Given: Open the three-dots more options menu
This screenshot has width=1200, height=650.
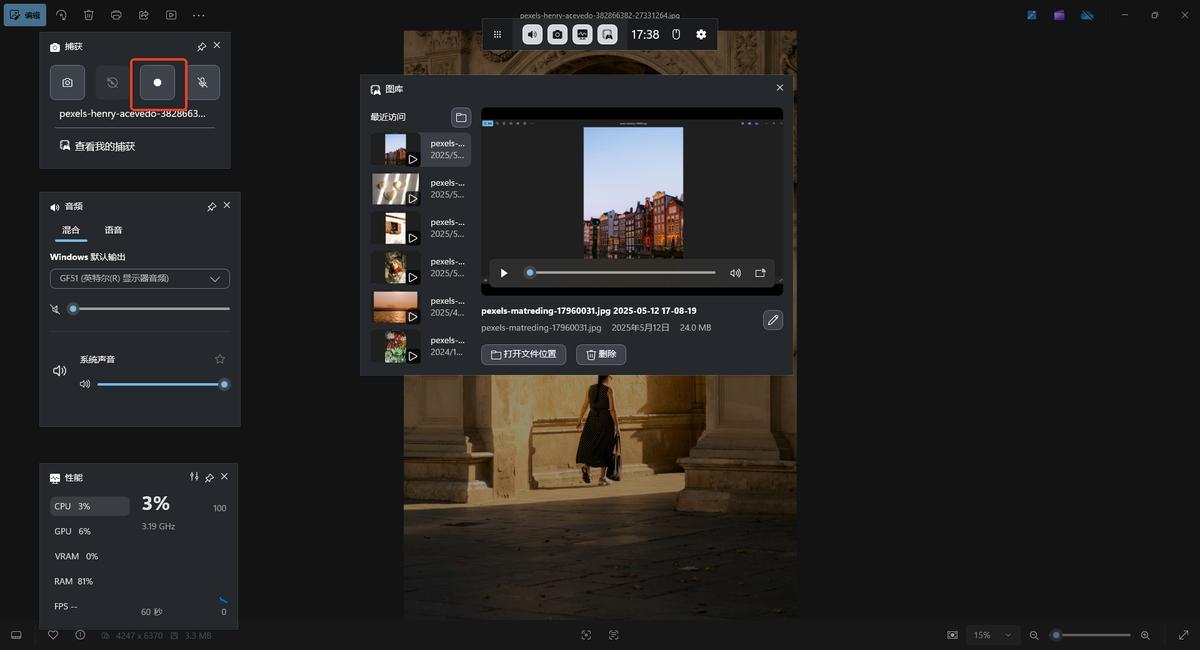Looking at the screenshot, I should 198,15.
